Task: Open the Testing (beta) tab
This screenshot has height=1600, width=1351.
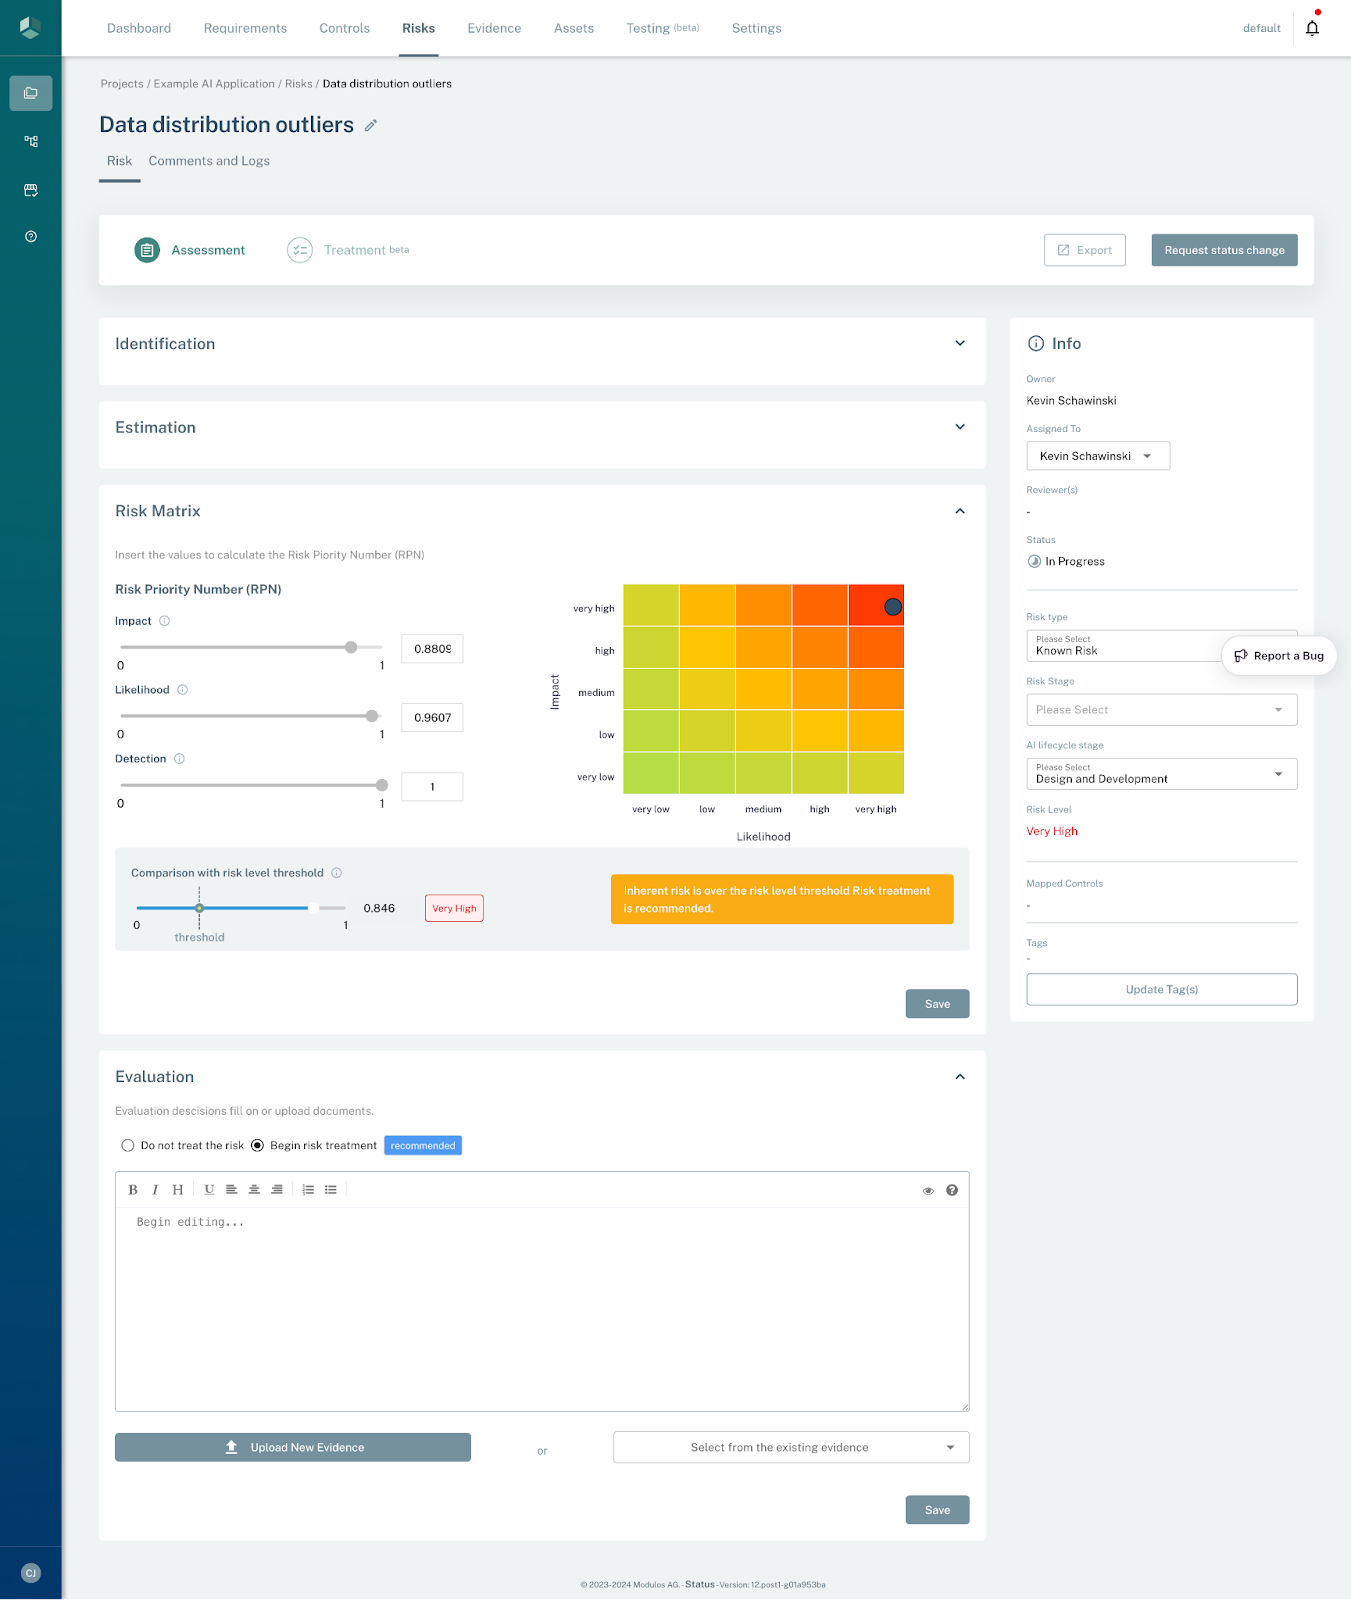Action: (x=663, y=28)
